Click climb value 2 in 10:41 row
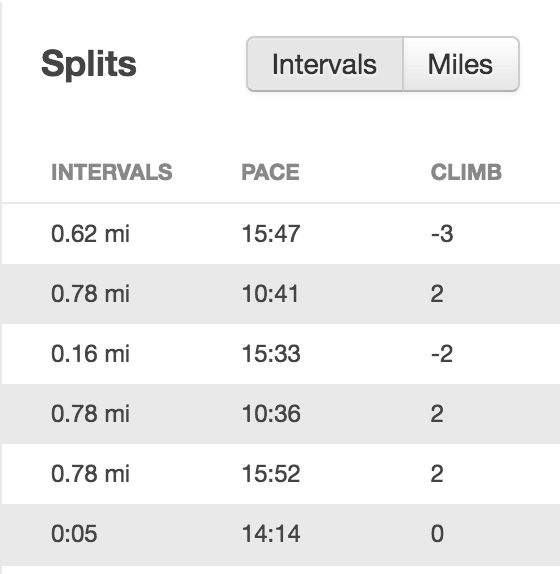Viewport: 560px width, 574px height. click(x=437, y=294)
